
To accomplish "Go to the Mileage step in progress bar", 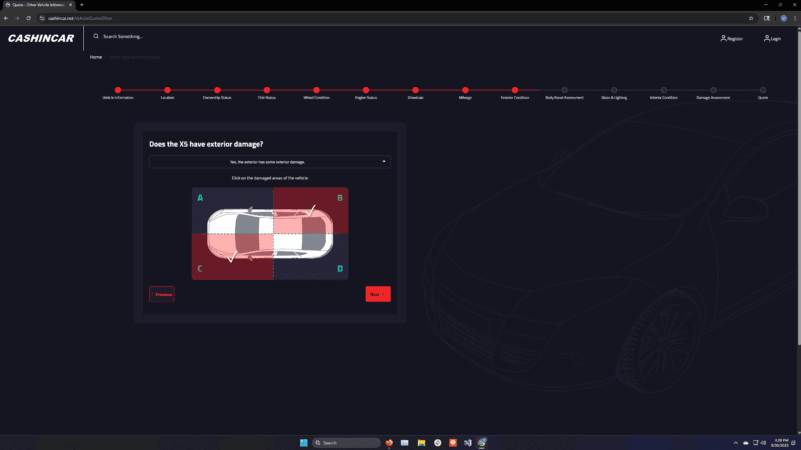I will click(465, 91).
